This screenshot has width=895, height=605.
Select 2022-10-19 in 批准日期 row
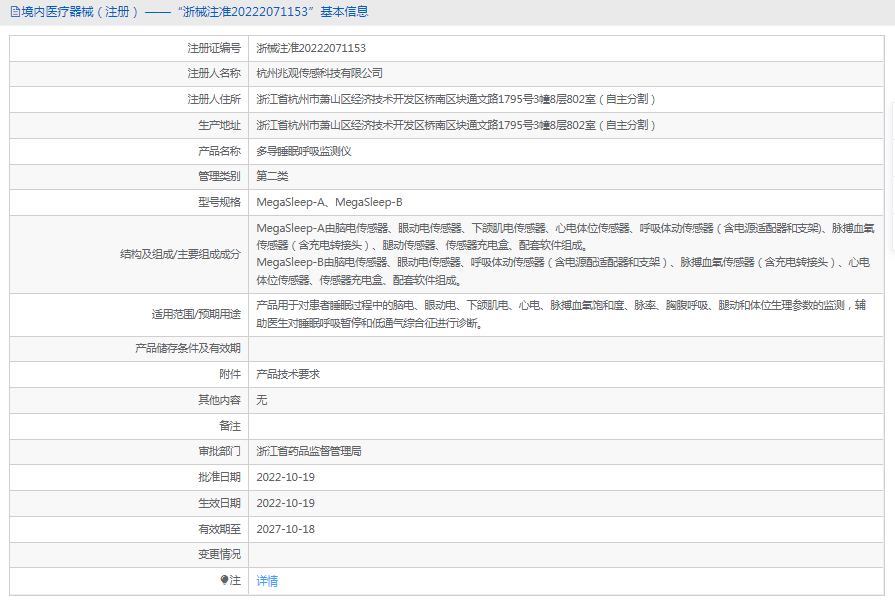click(285, 477)
